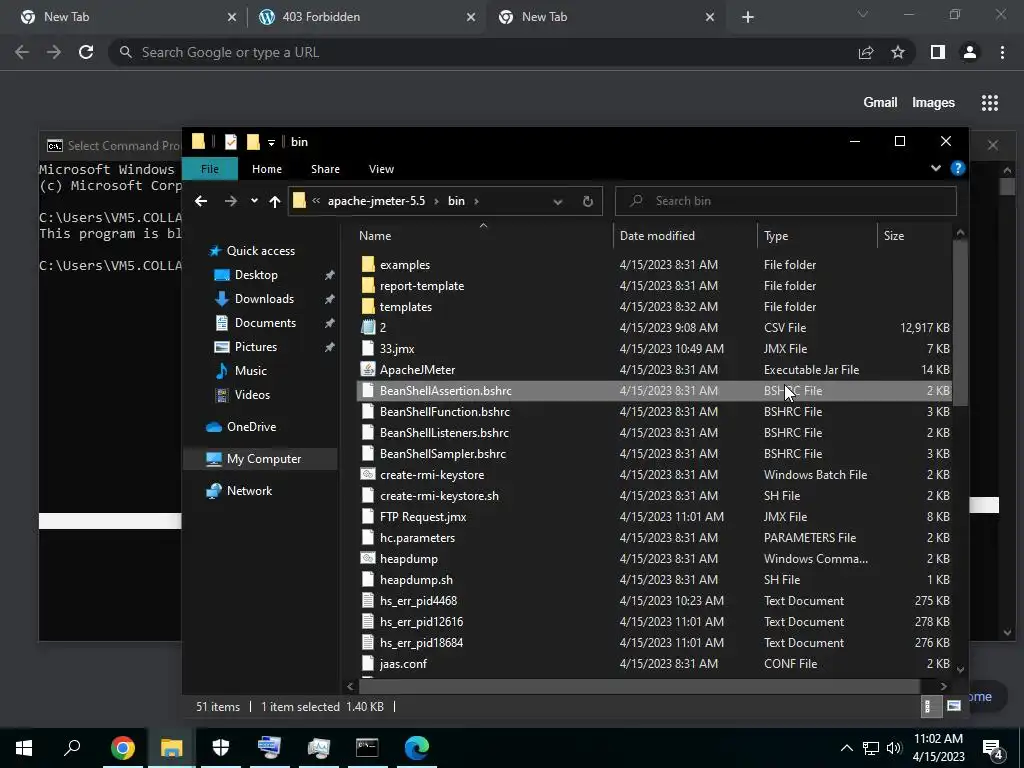Open Chrome side panel icon
This screenshot has width=1024, height=768.
(938, 52)
